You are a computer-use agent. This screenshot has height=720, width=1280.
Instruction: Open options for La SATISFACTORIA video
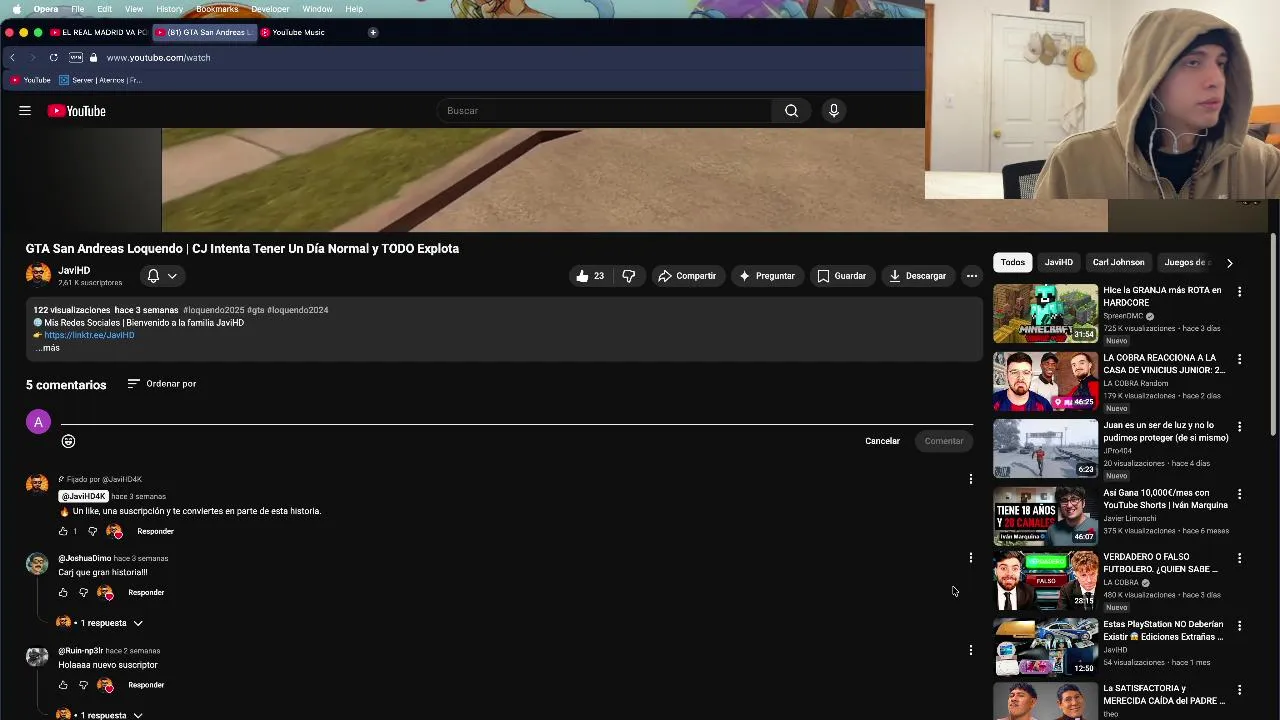click(1239, 690)
